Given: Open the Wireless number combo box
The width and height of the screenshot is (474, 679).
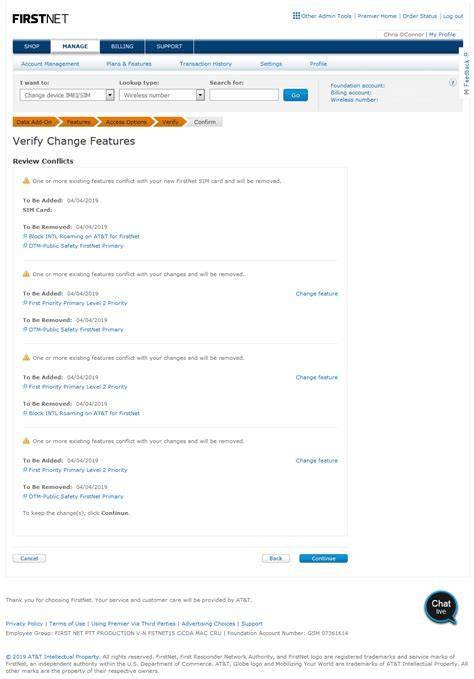Looking at the screenshot, I should 161,95.
